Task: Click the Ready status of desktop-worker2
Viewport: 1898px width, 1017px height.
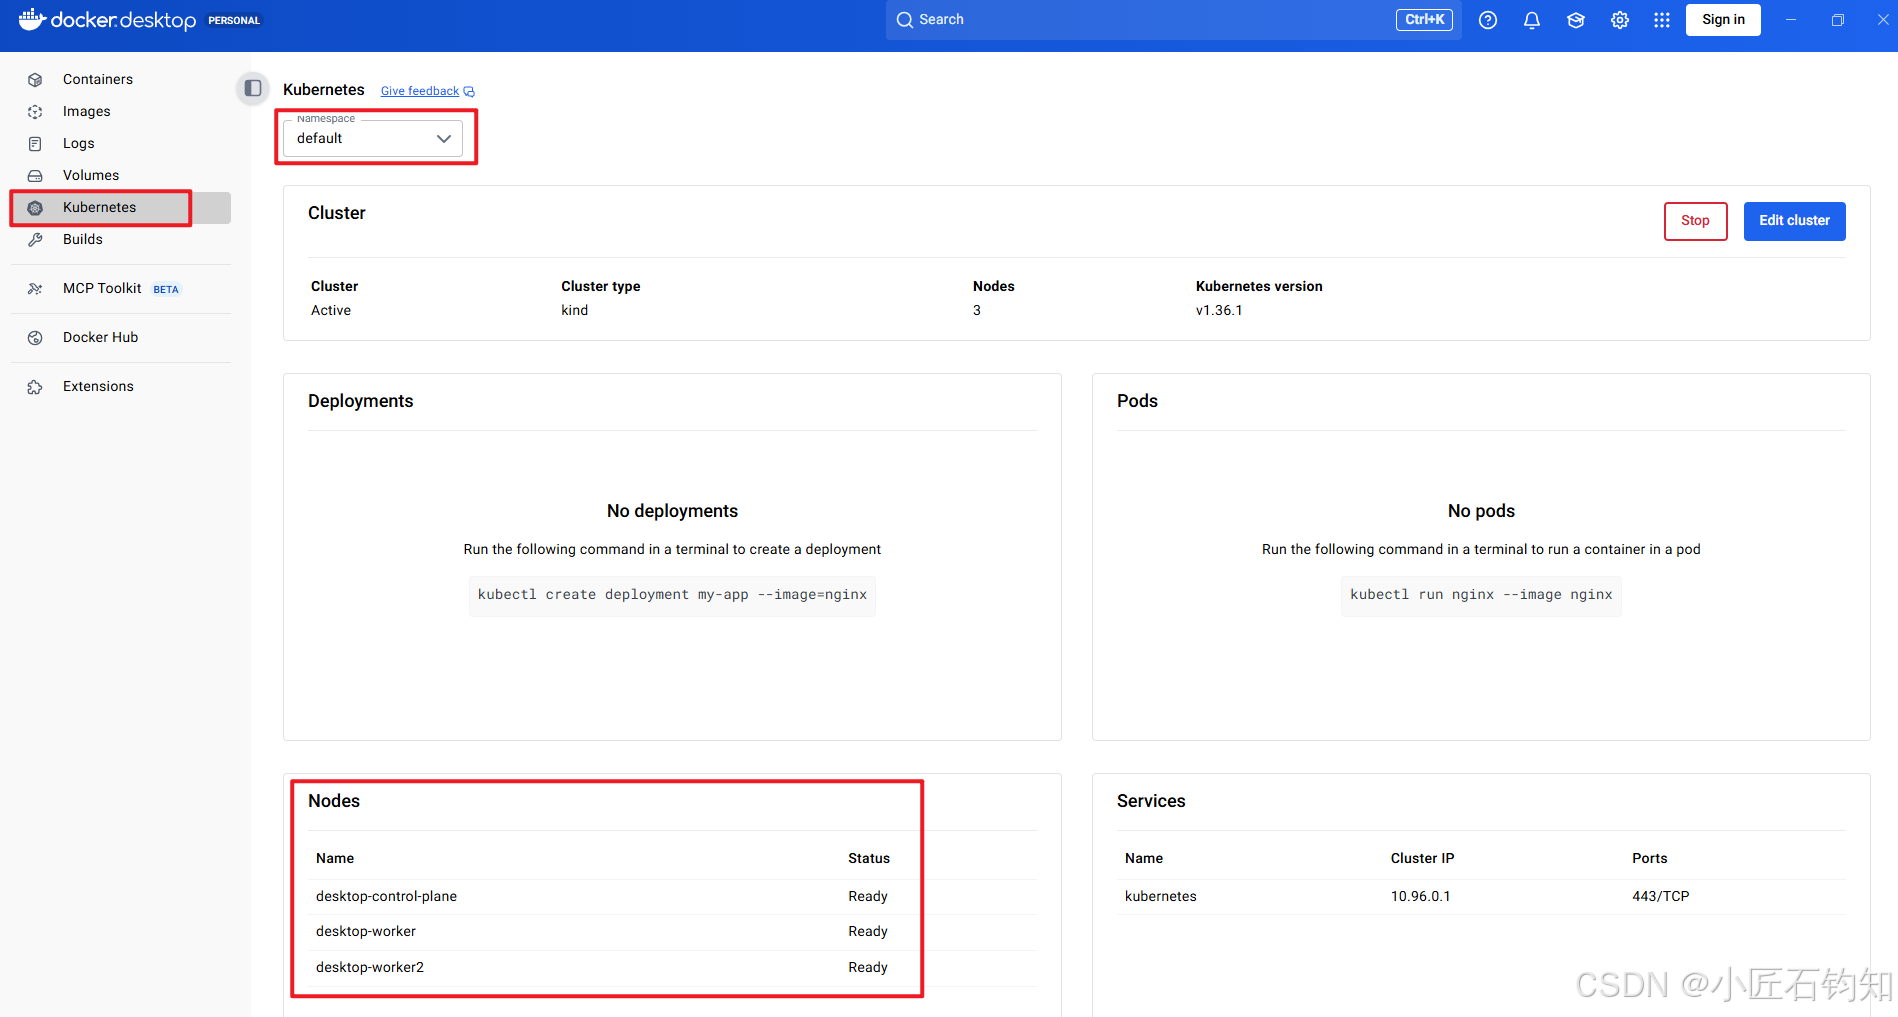Action: tap(868, 968)
